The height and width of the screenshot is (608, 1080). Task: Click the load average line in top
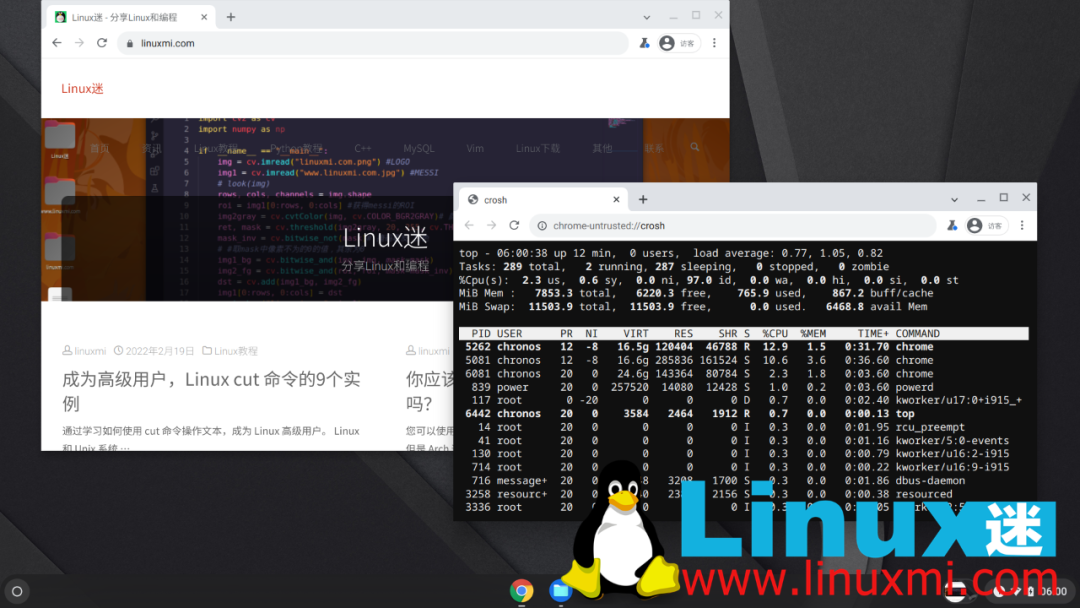point(671,253)
